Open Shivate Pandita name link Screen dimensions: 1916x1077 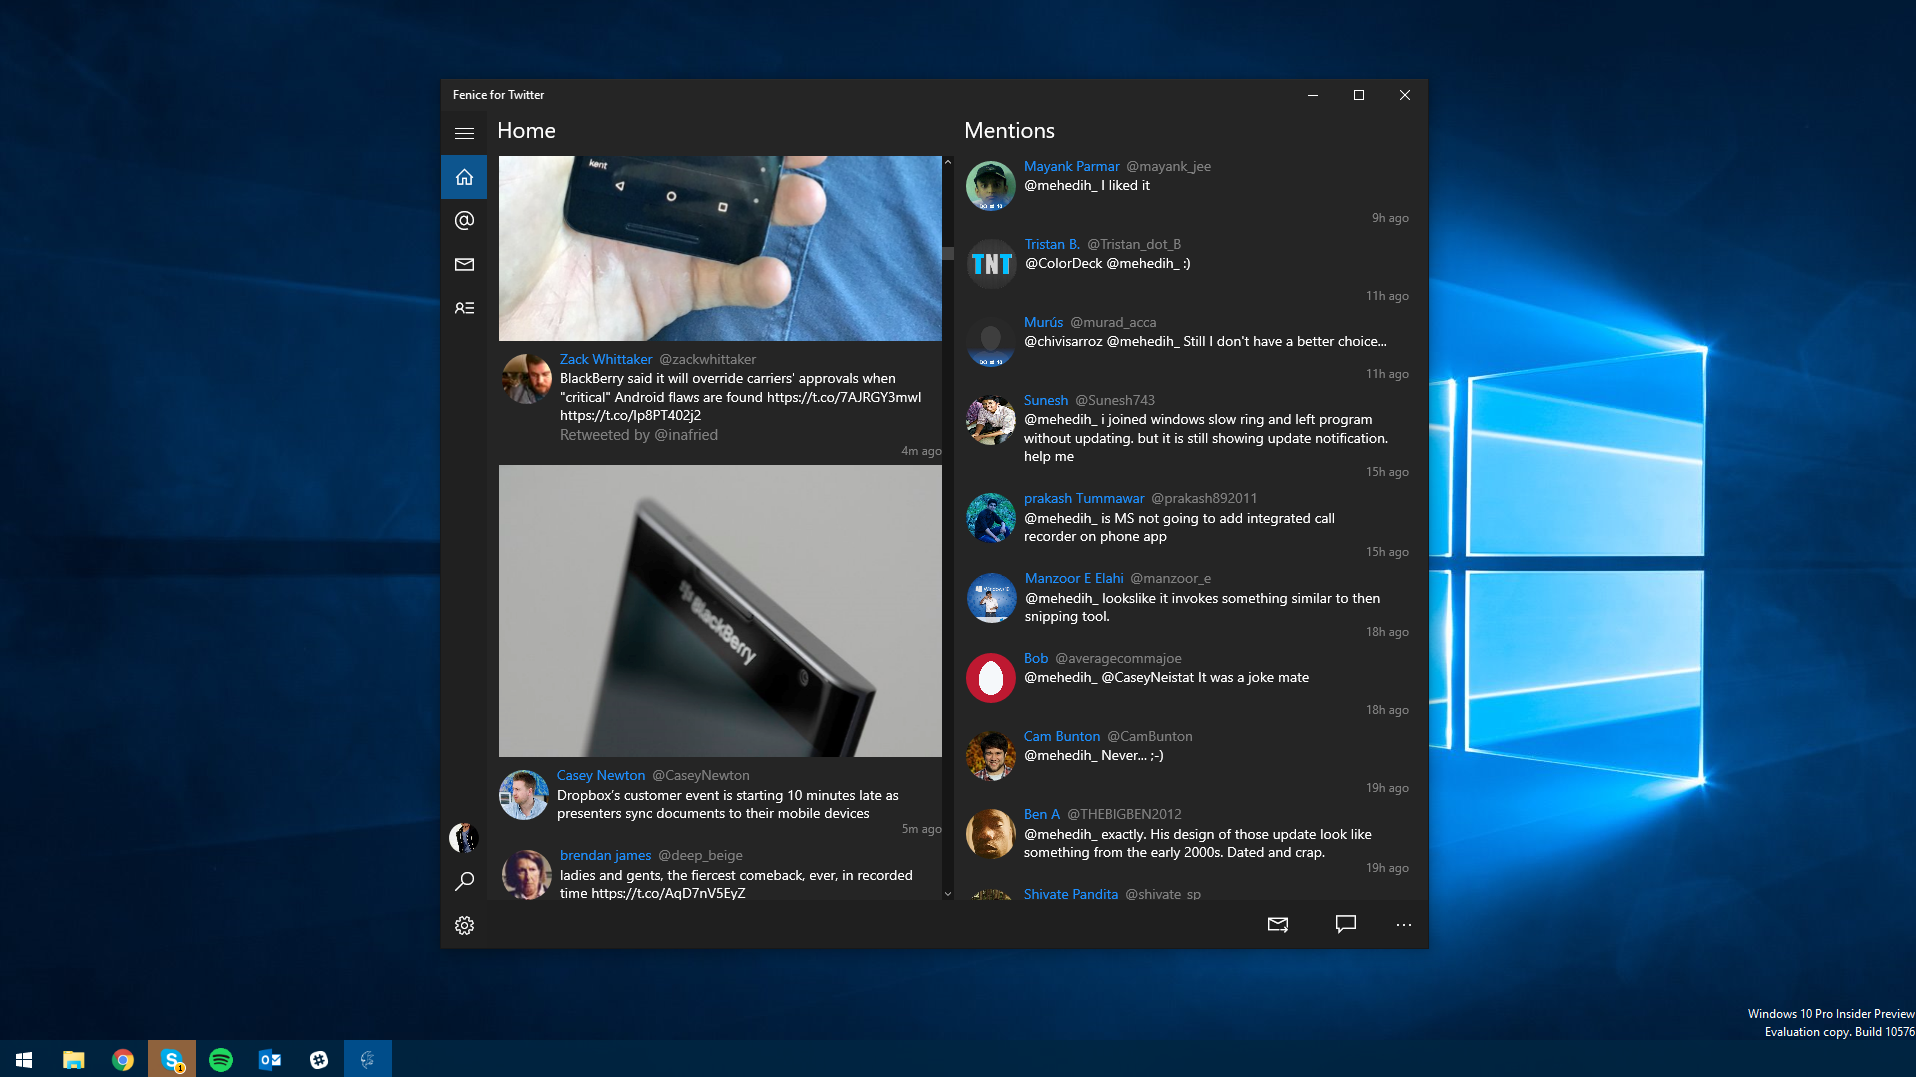point(1071,894)
